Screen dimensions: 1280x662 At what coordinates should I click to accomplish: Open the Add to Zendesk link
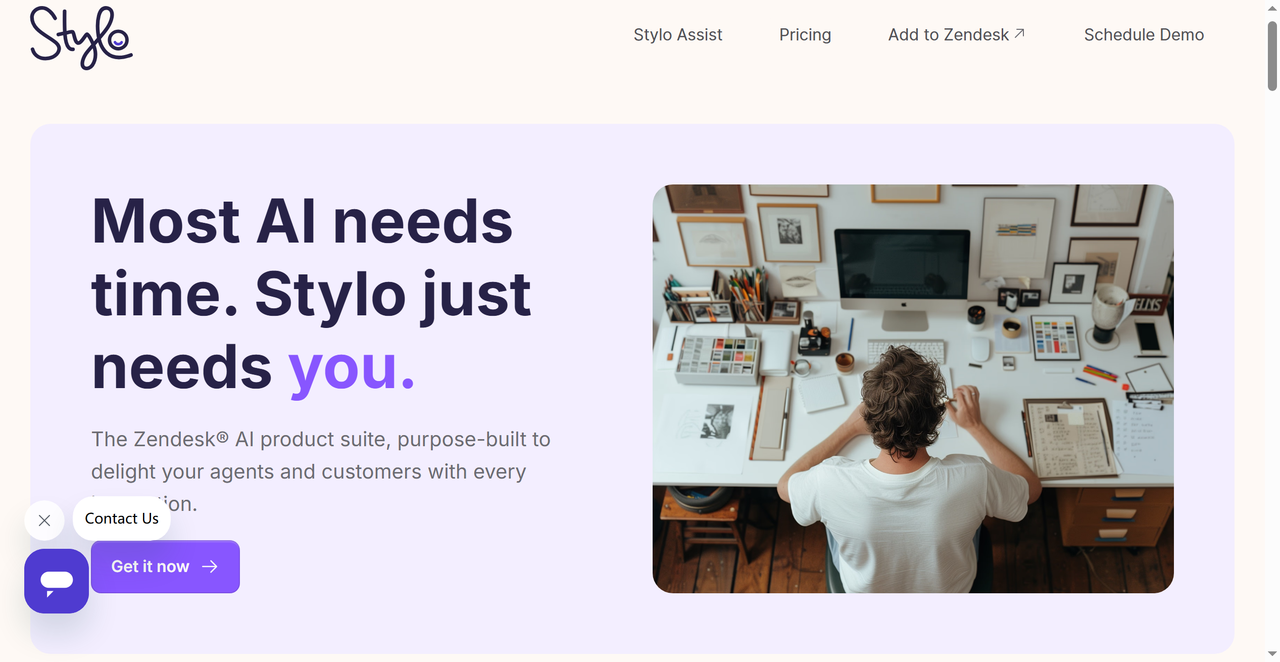(x=957, y=35)
